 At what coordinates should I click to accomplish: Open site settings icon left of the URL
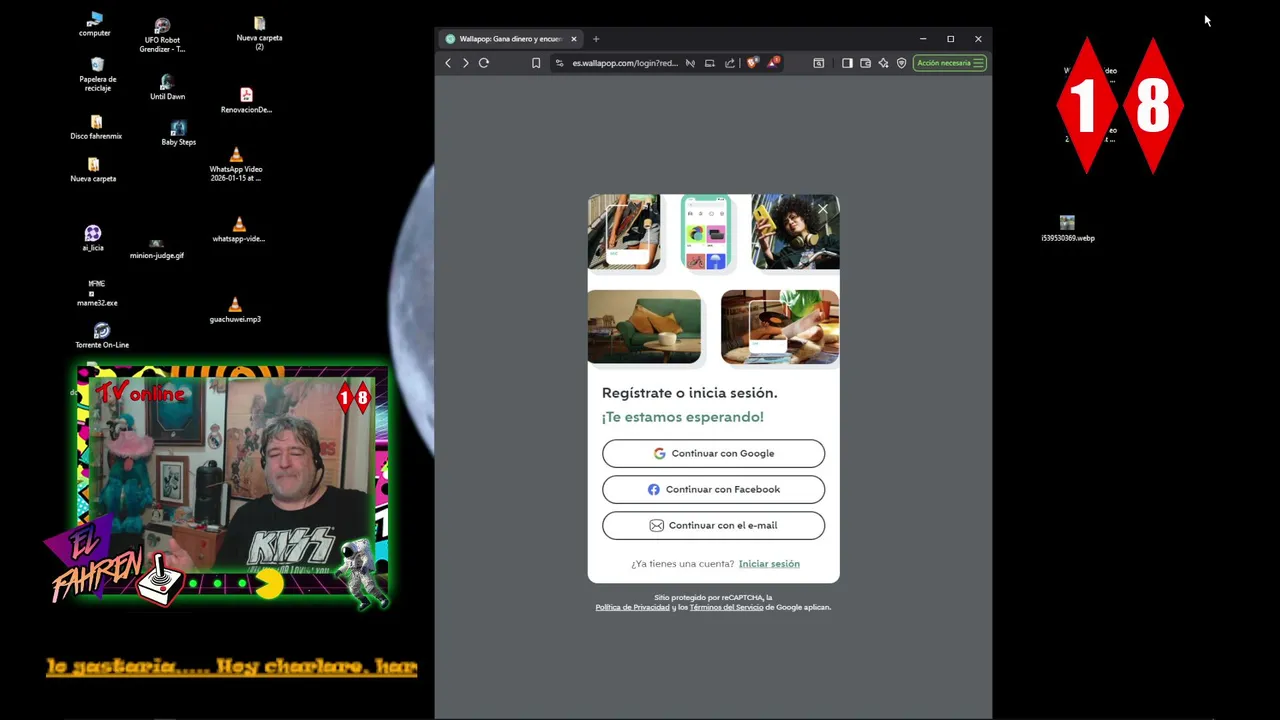pos(561,63)
